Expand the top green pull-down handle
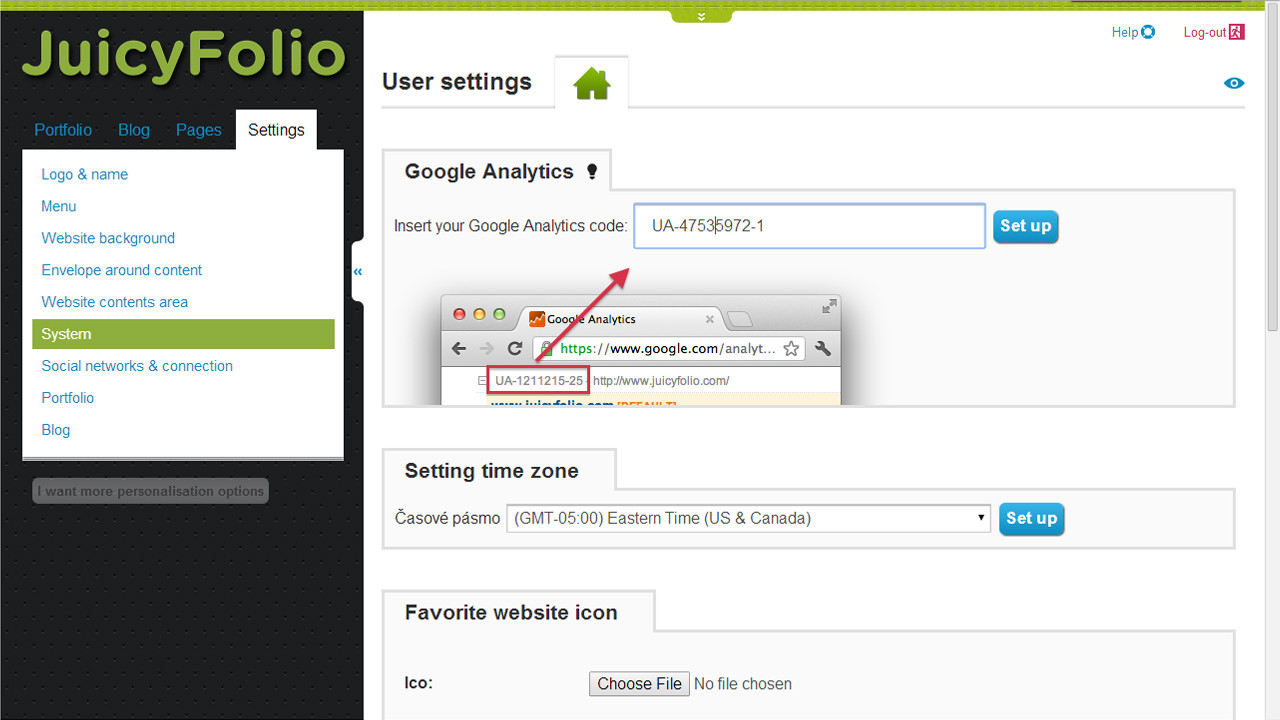The image size is (1280, 720). click(701, 16)
